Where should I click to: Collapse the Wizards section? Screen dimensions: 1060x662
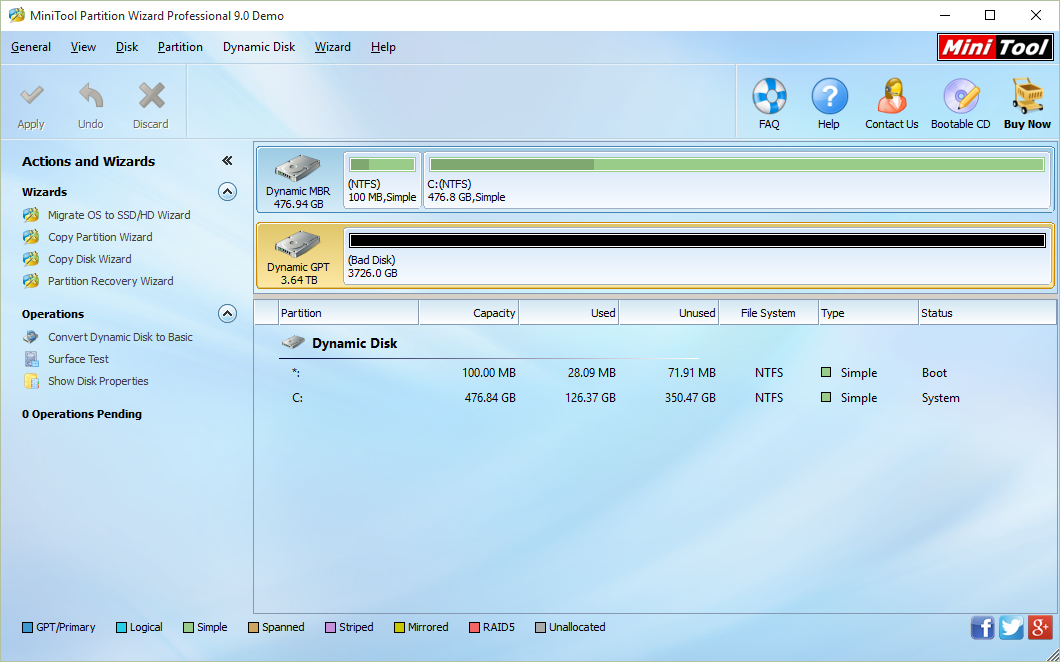[x=227, y=192]
